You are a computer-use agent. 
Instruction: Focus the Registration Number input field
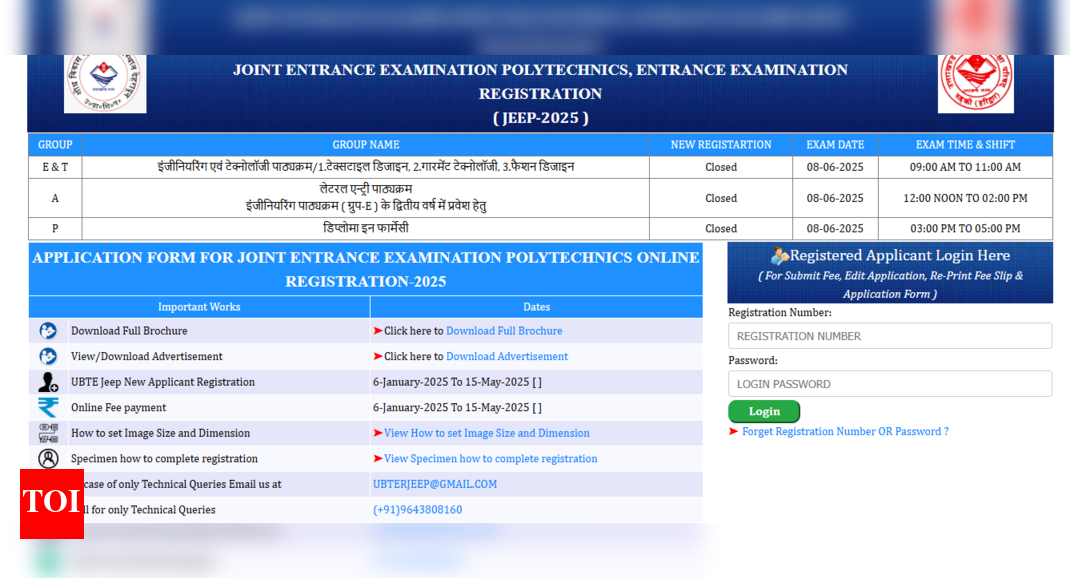[x=889, y=336]
